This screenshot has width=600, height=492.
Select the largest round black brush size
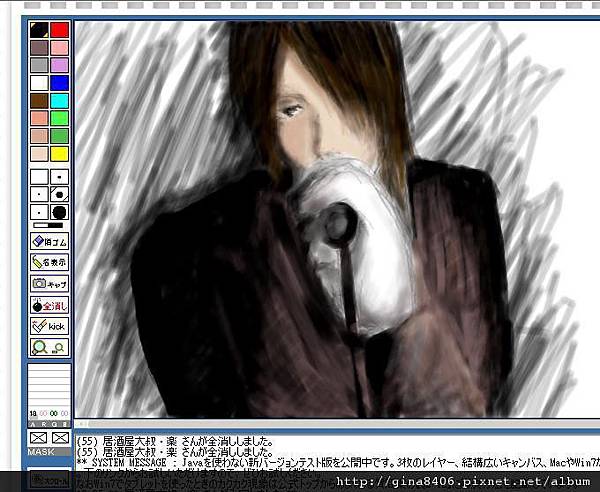60,212
